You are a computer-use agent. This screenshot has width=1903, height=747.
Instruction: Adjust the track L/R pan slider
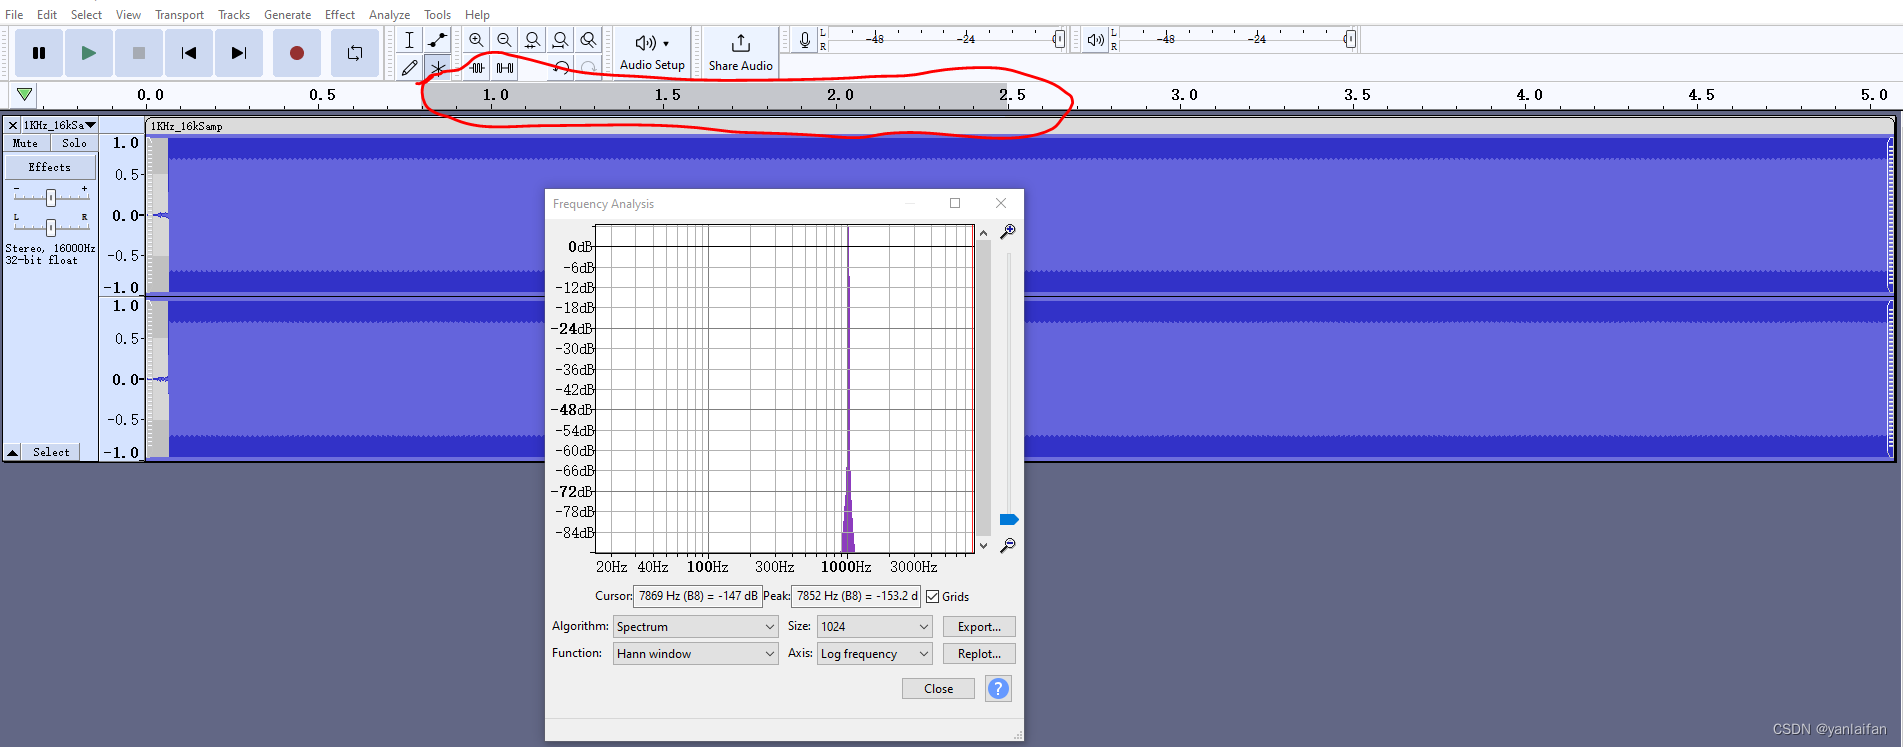tap(51, 227)
